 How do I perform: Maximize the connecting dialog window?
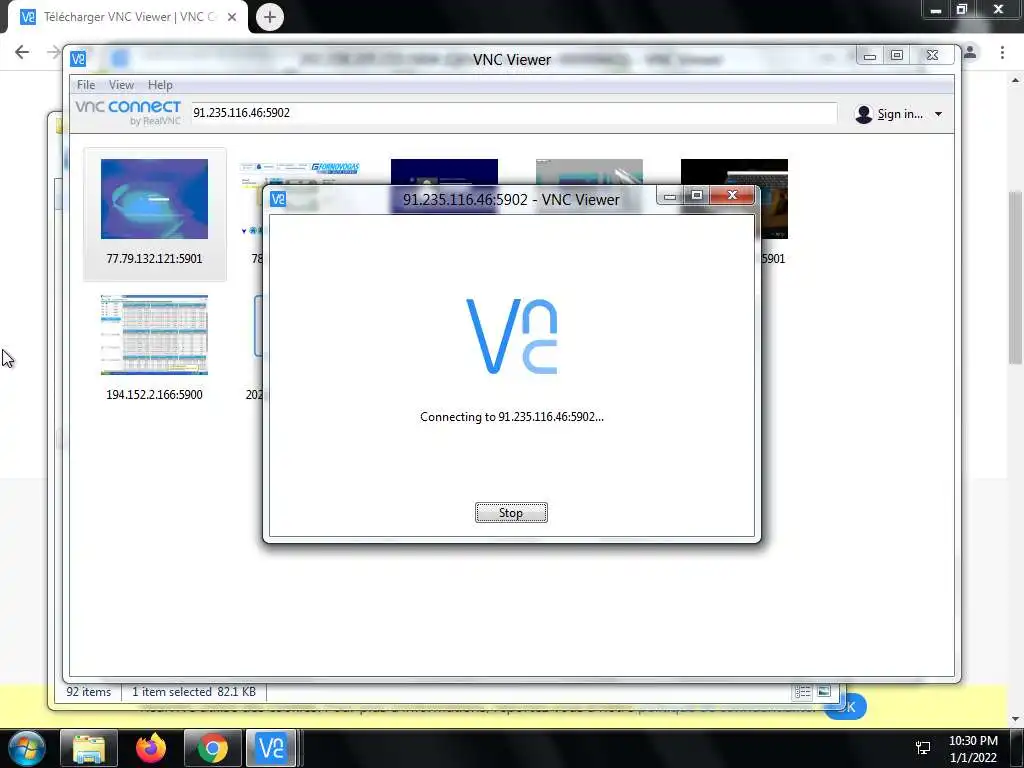tap(697, 195)
